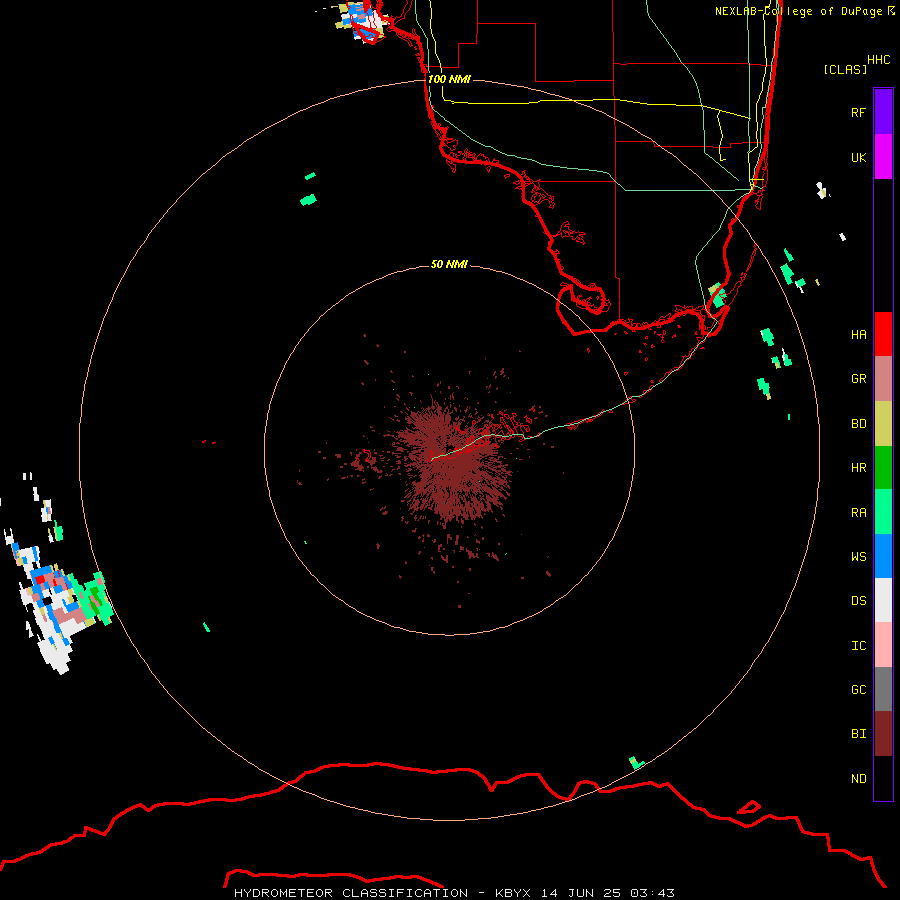Click the BI legend label

pyautogui.click(x=858, y=734)
